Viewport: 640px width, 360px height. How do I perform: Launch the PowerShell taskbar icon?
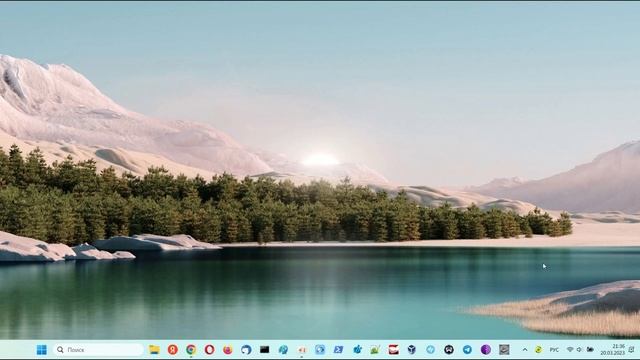pyautogui.click(x=338, y=350)
